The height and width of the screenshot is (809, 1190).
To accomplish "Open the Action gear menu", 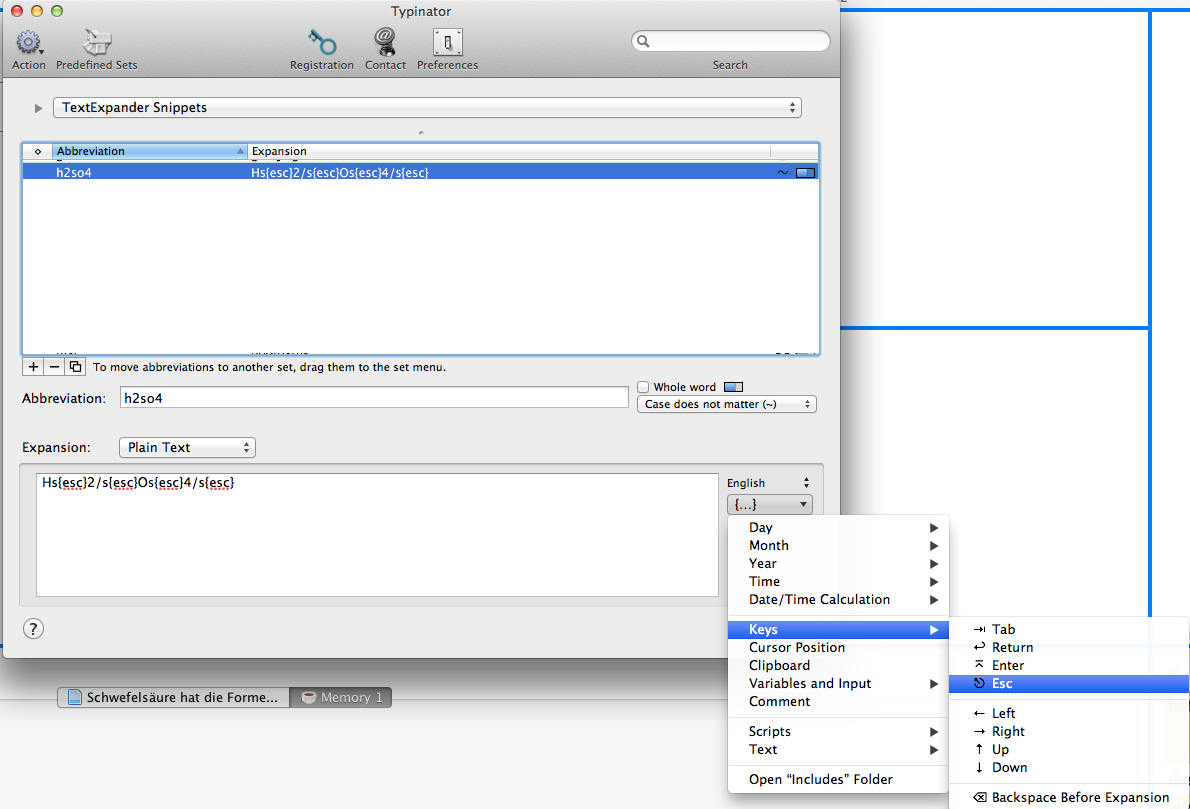I will (x=28, y=43).
